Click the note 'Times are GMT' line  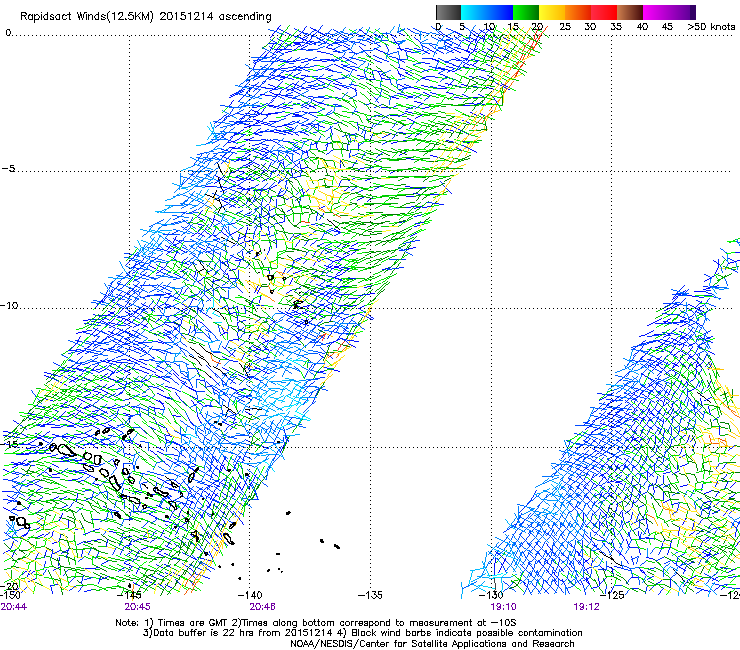tap(316, 623)
